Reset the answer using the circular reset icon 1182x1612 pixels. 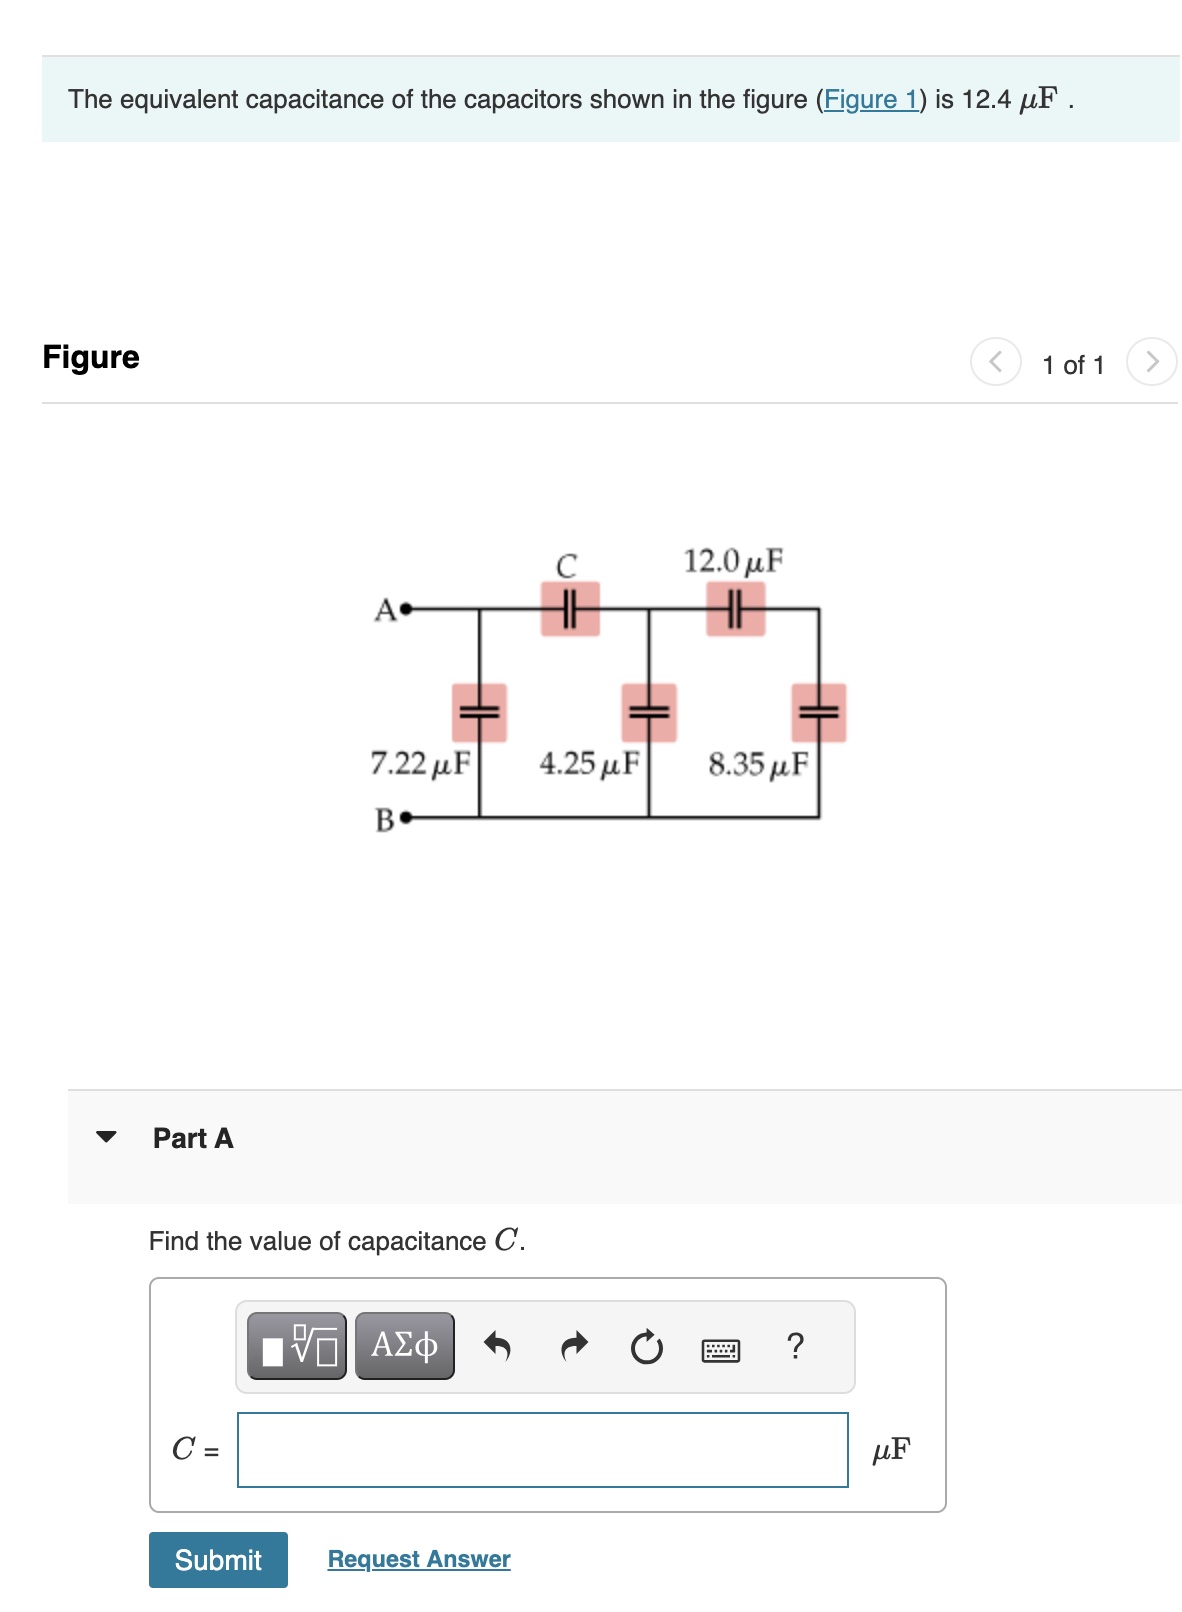coord(647,1347)
